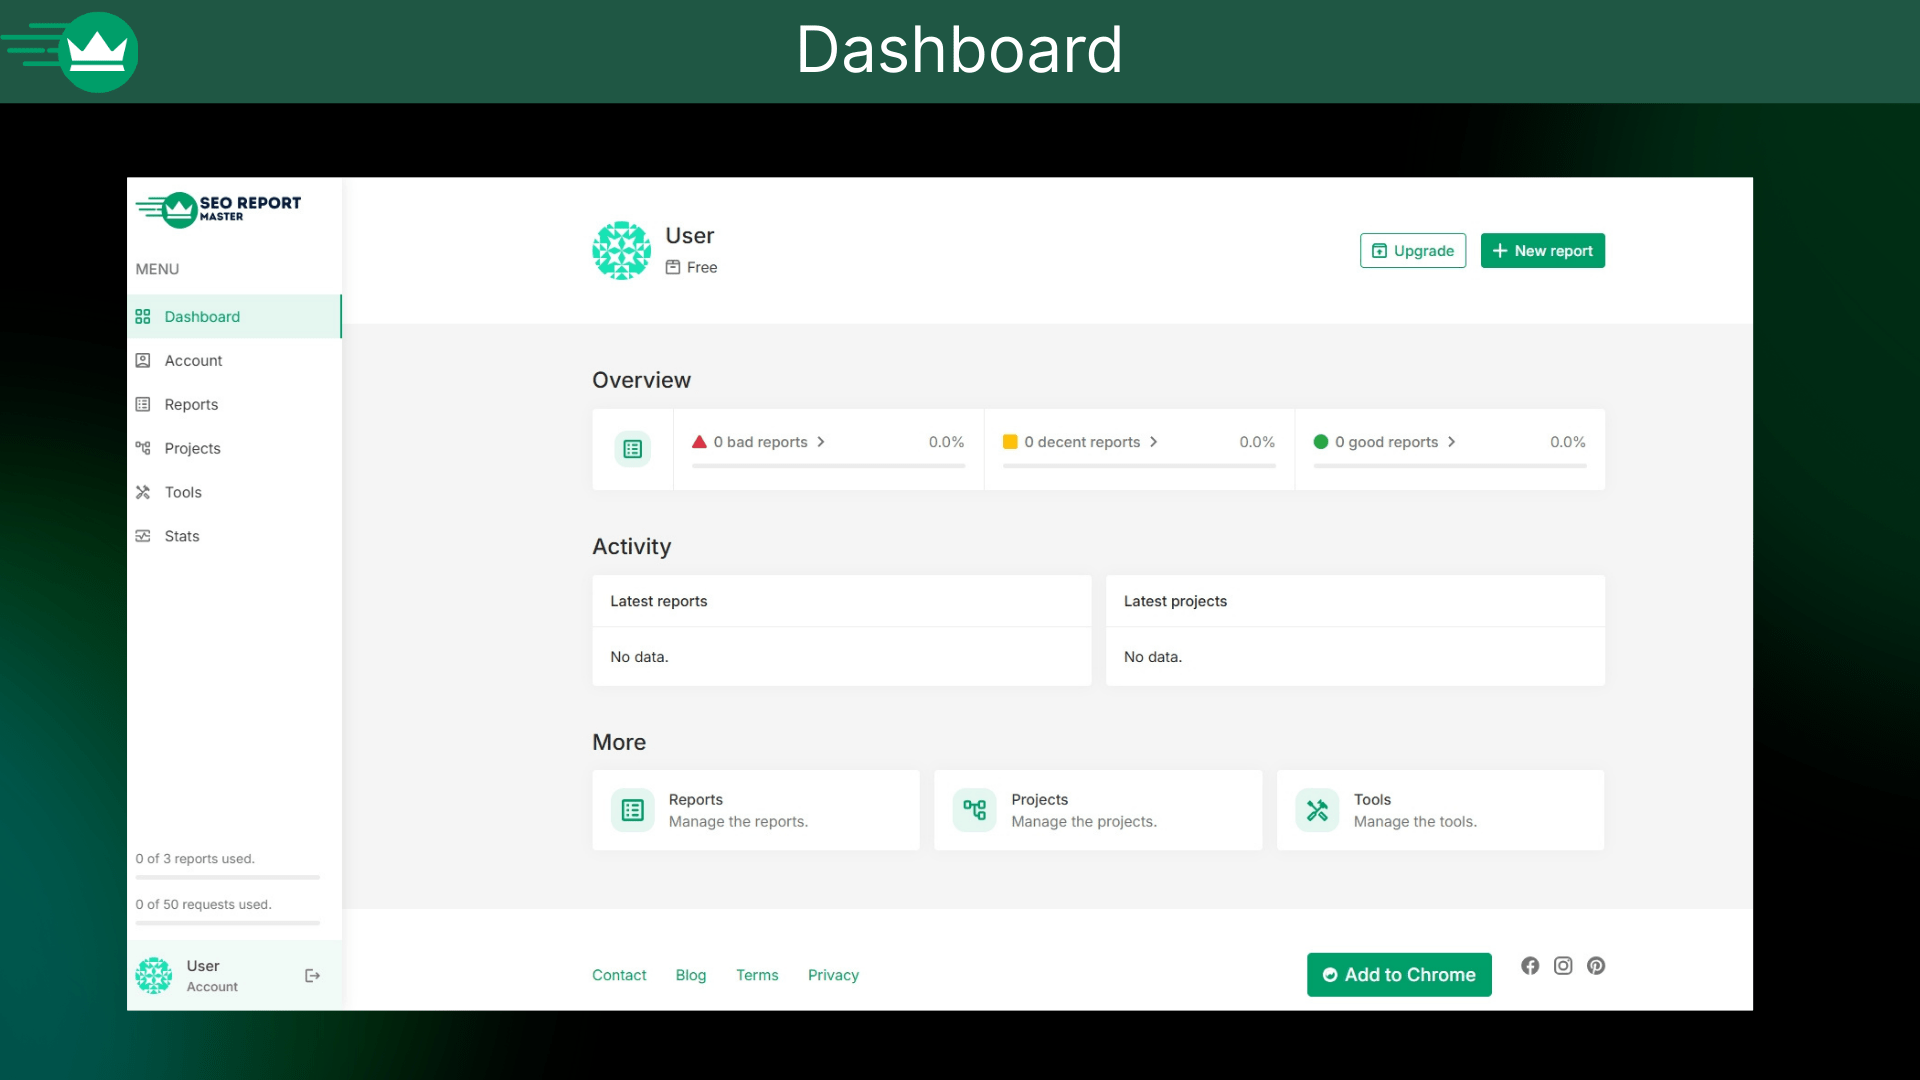Screen dimensions: 1920x1080
Task: Select Dashboard in the left menu
Action: click(x=201, y=316)
